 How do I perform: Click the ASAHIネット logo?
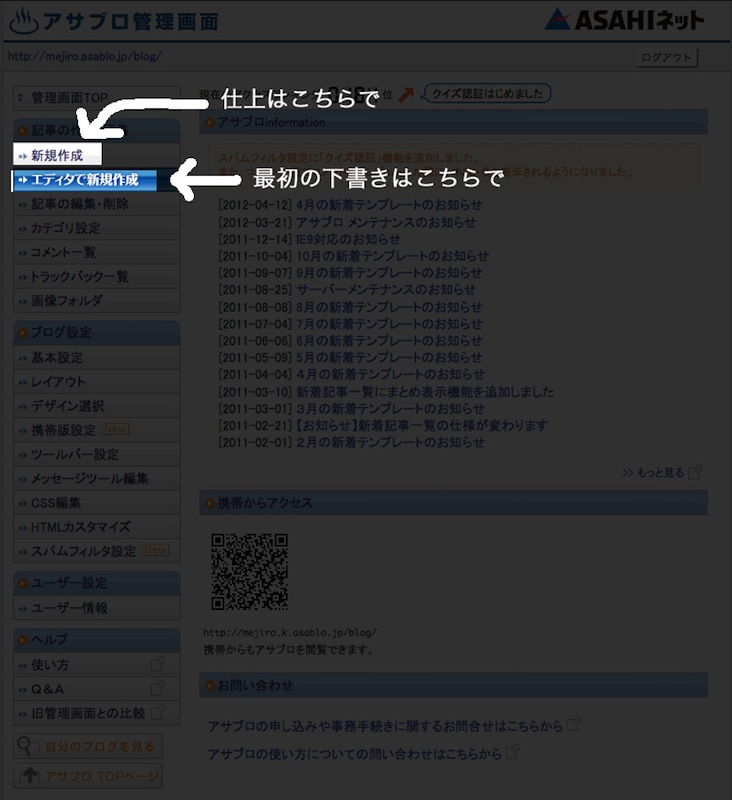click(624, 20)
